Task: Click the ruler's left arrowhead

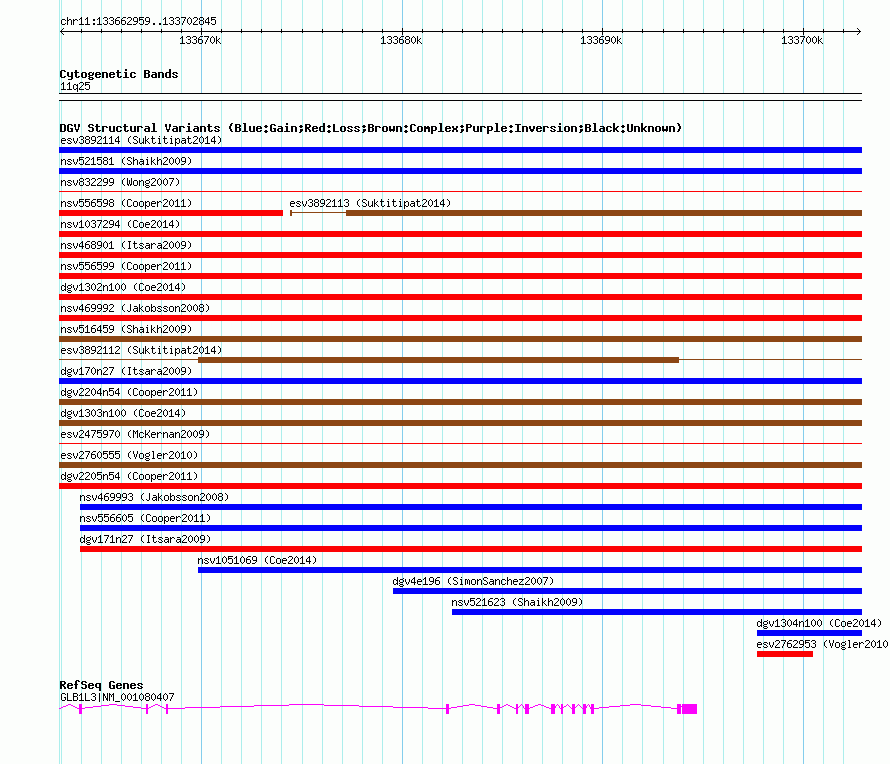Action: point(62,32)
